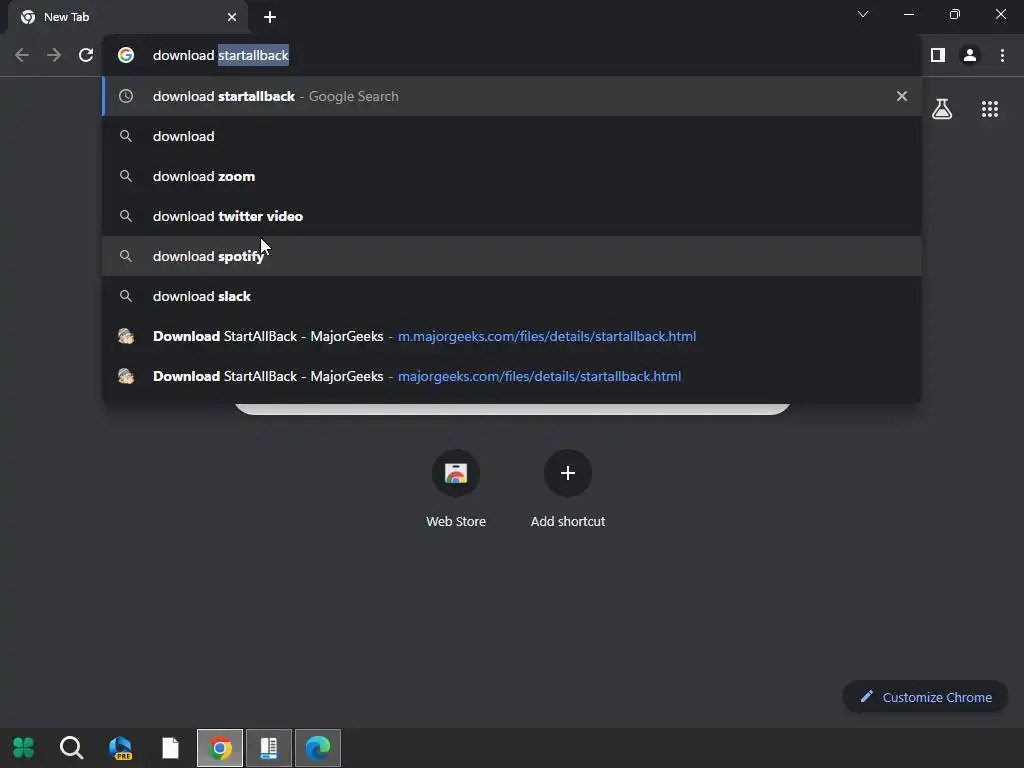Screen dimensions: 1024x768
Task: Open the Labs flask icon
Action: pos(942,109)
